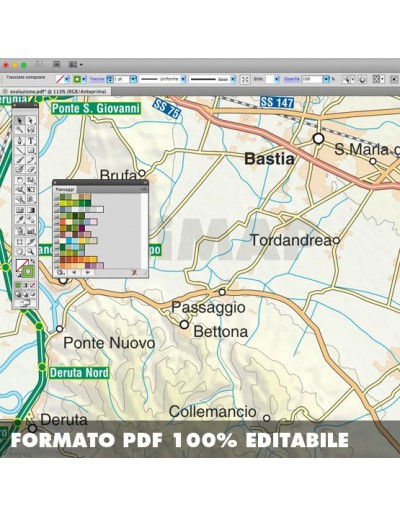Select the Rectangle tool

(x=30, y=150)
